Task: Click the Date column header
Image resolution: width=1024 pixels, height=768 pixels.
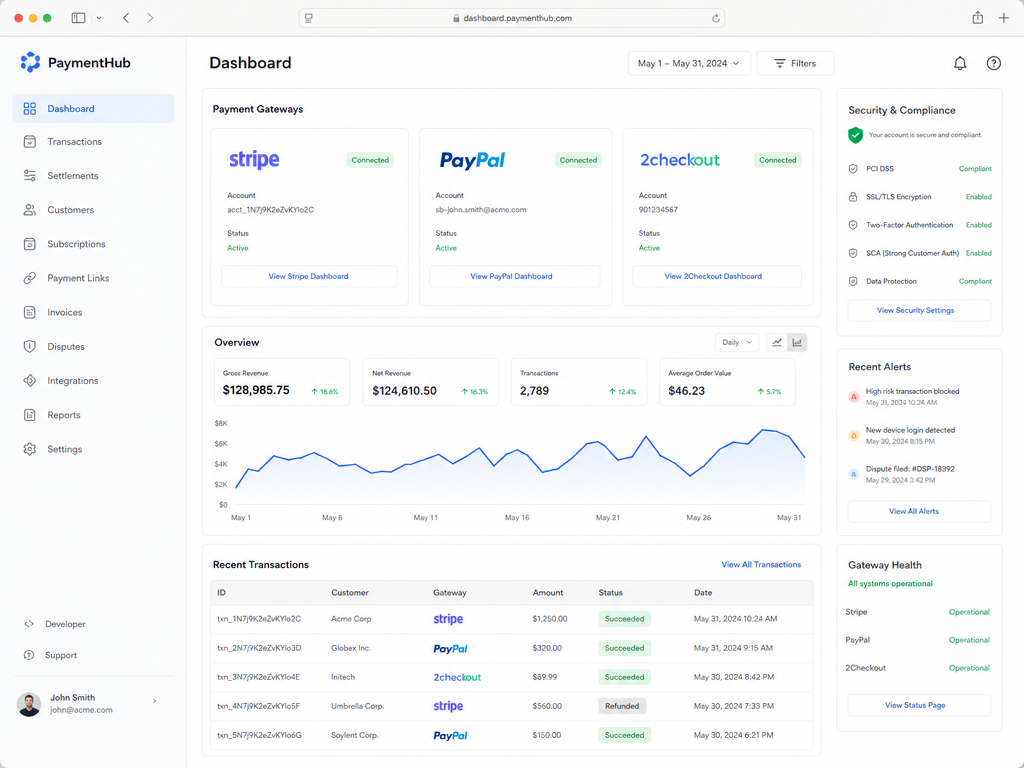Action: coord(703,593)
